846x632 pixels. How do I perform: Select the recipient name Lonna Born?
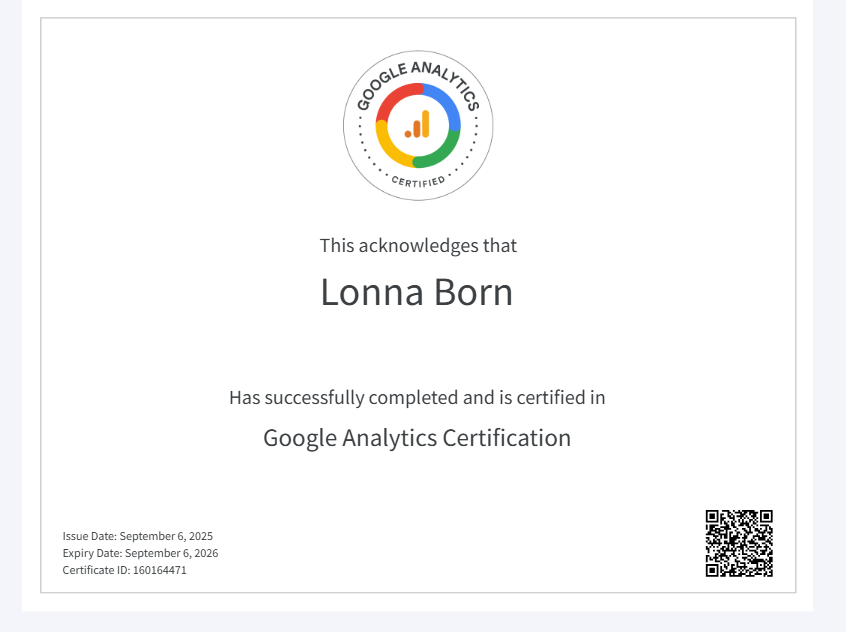click(416, 292)
